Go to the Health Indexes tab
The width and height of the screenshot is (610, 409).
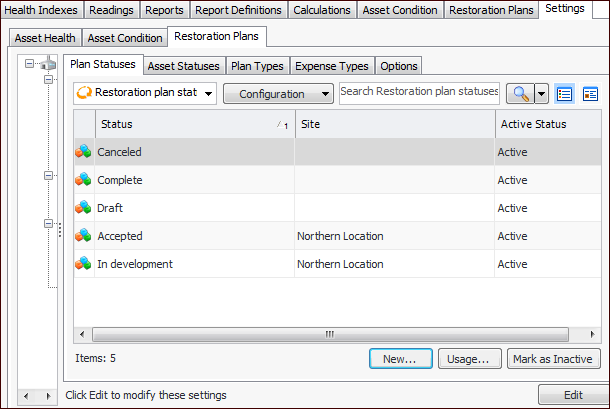[x=41, y=10]
